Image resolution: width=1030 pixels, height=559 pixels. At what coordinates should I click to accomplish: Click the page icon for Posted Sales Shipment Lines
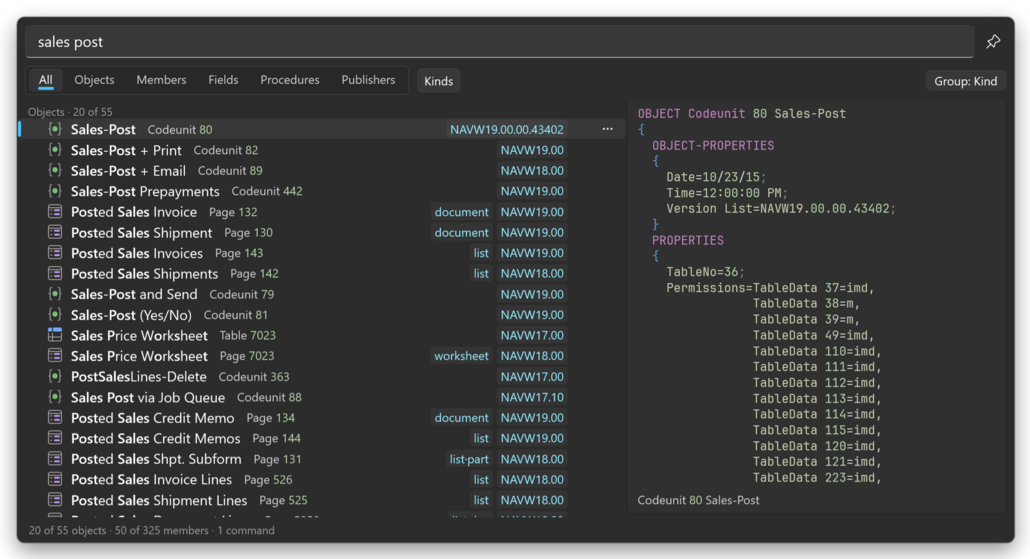(x=55, y=499)
